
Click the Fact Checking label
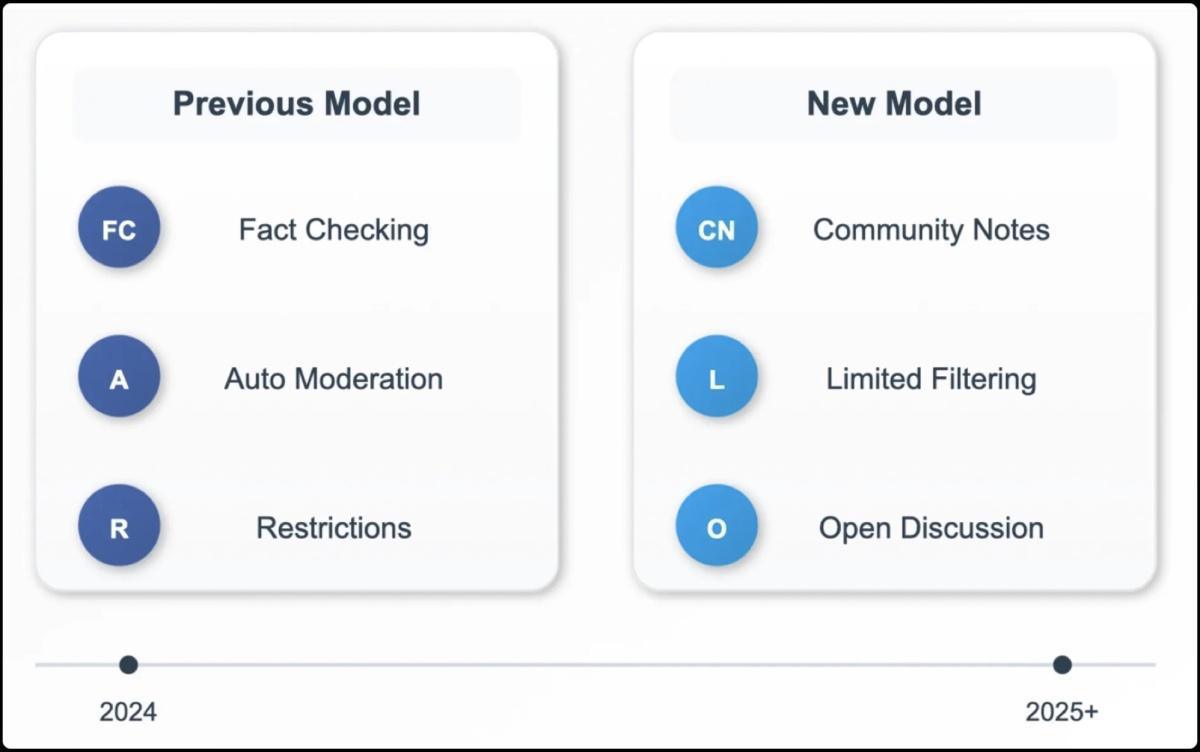(x=333, y=230)
